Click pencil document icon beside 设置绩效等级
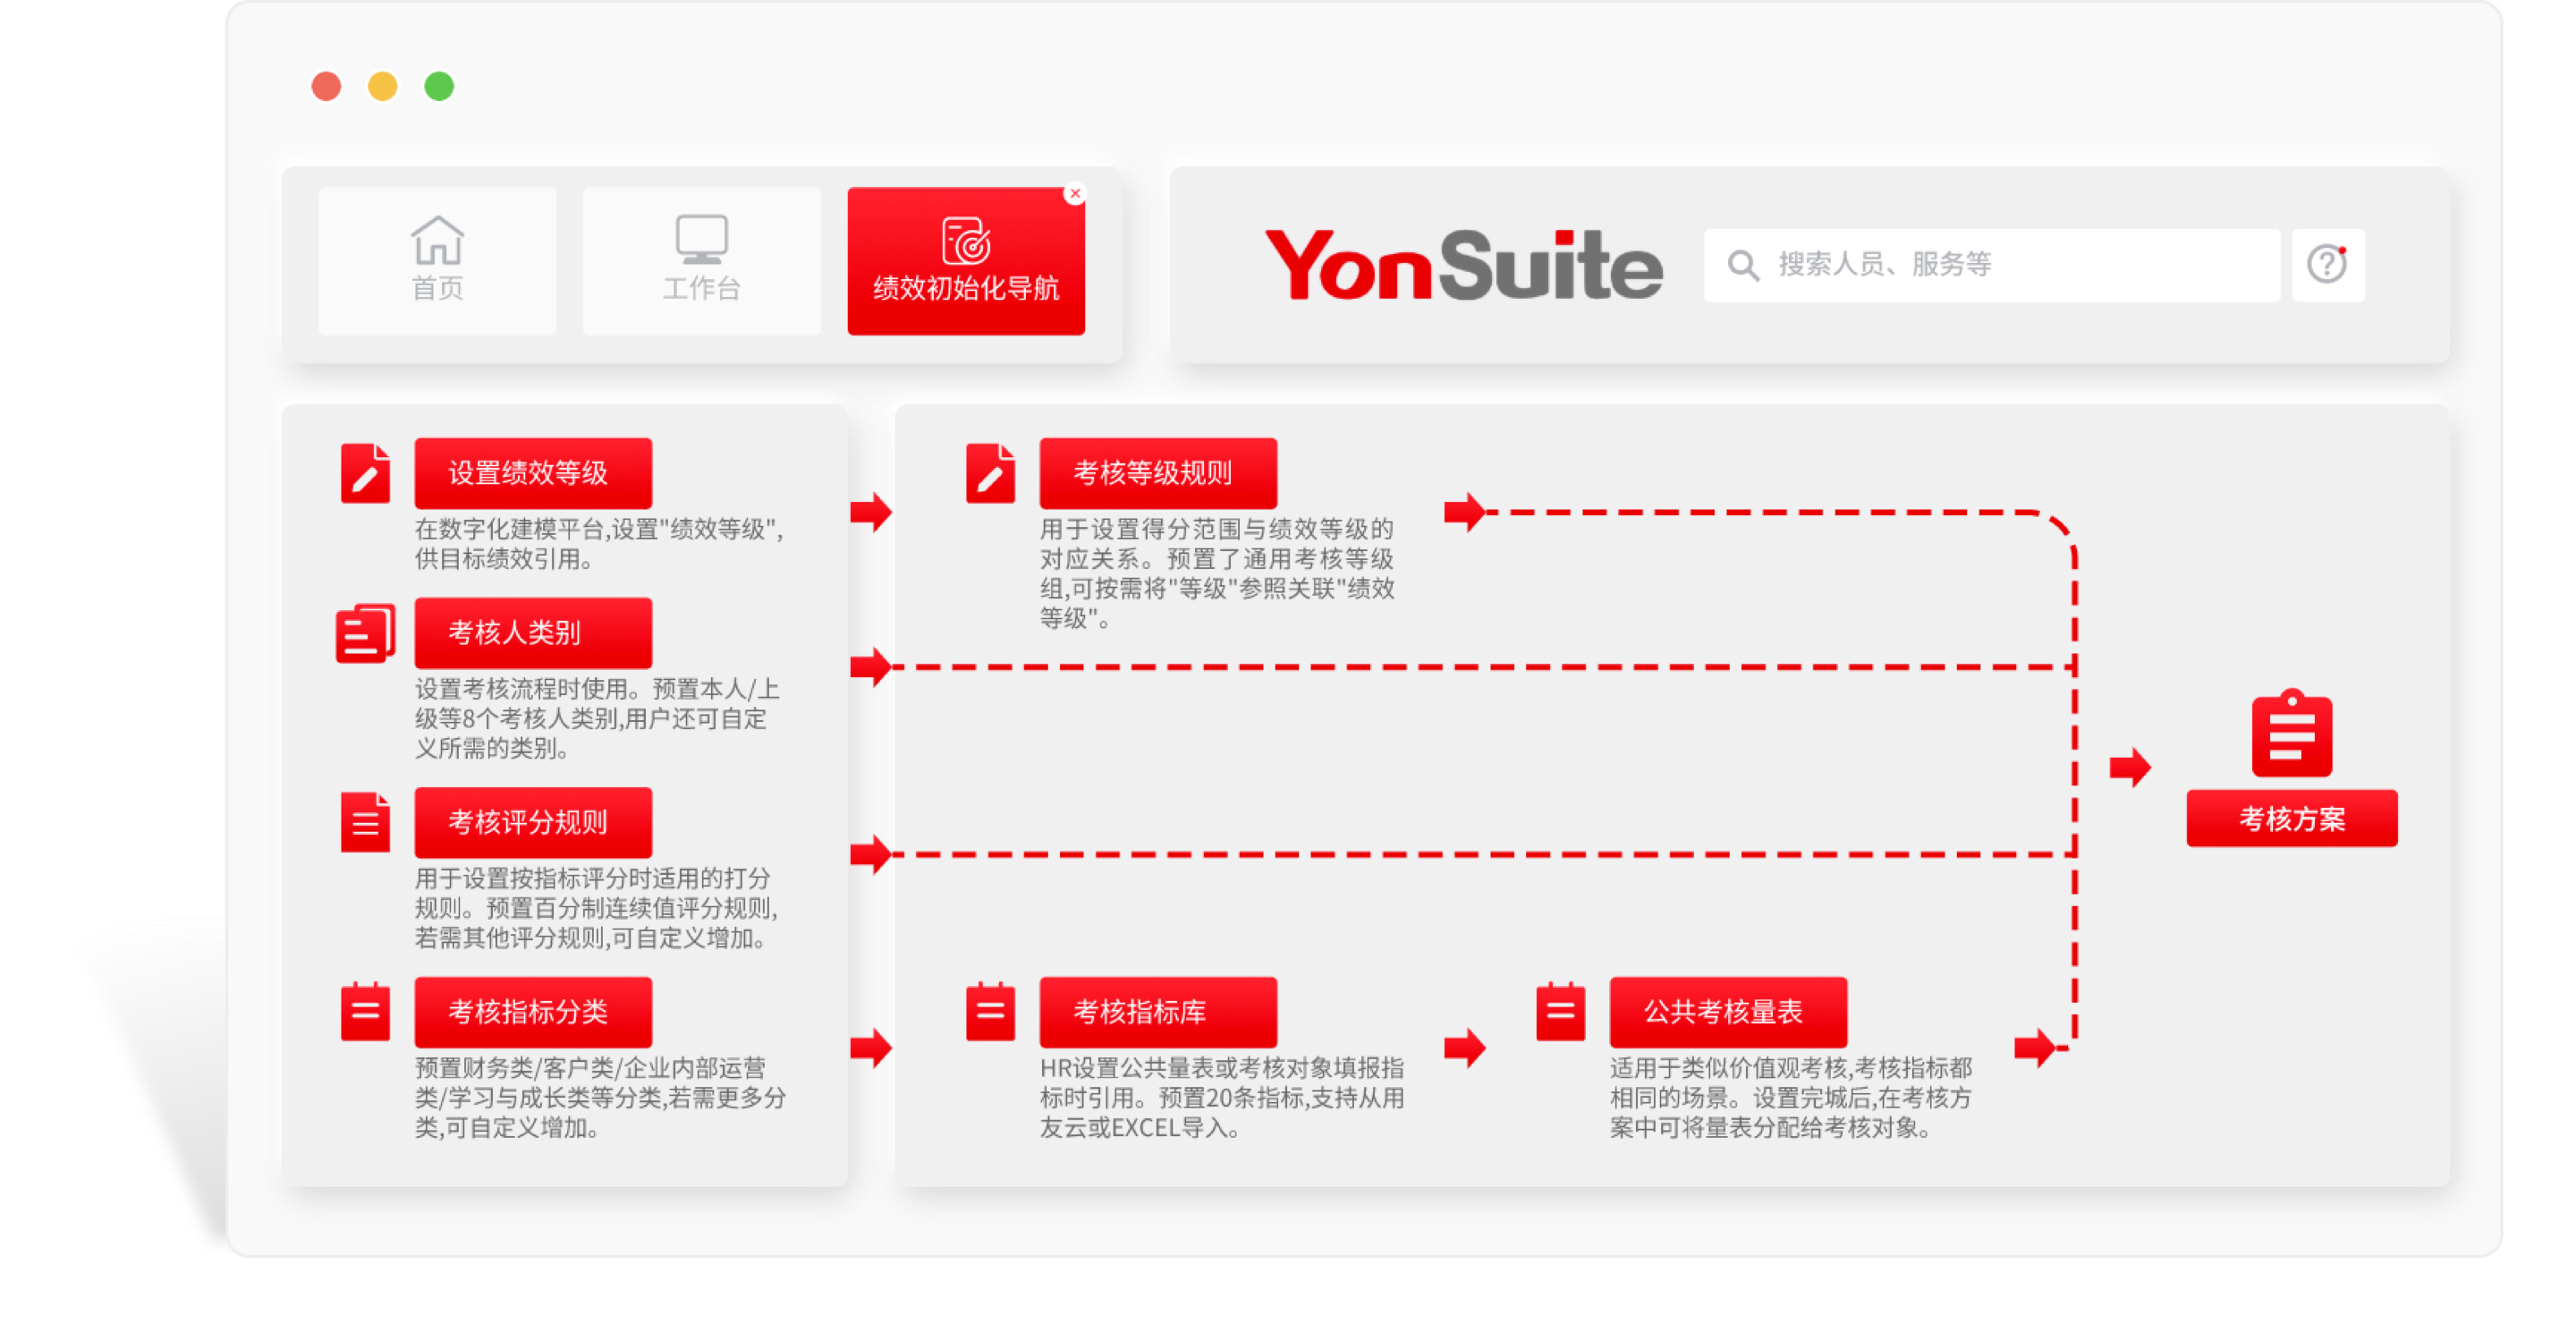This screenshot has width=2576, height=1324. click(x=365, y=473)
